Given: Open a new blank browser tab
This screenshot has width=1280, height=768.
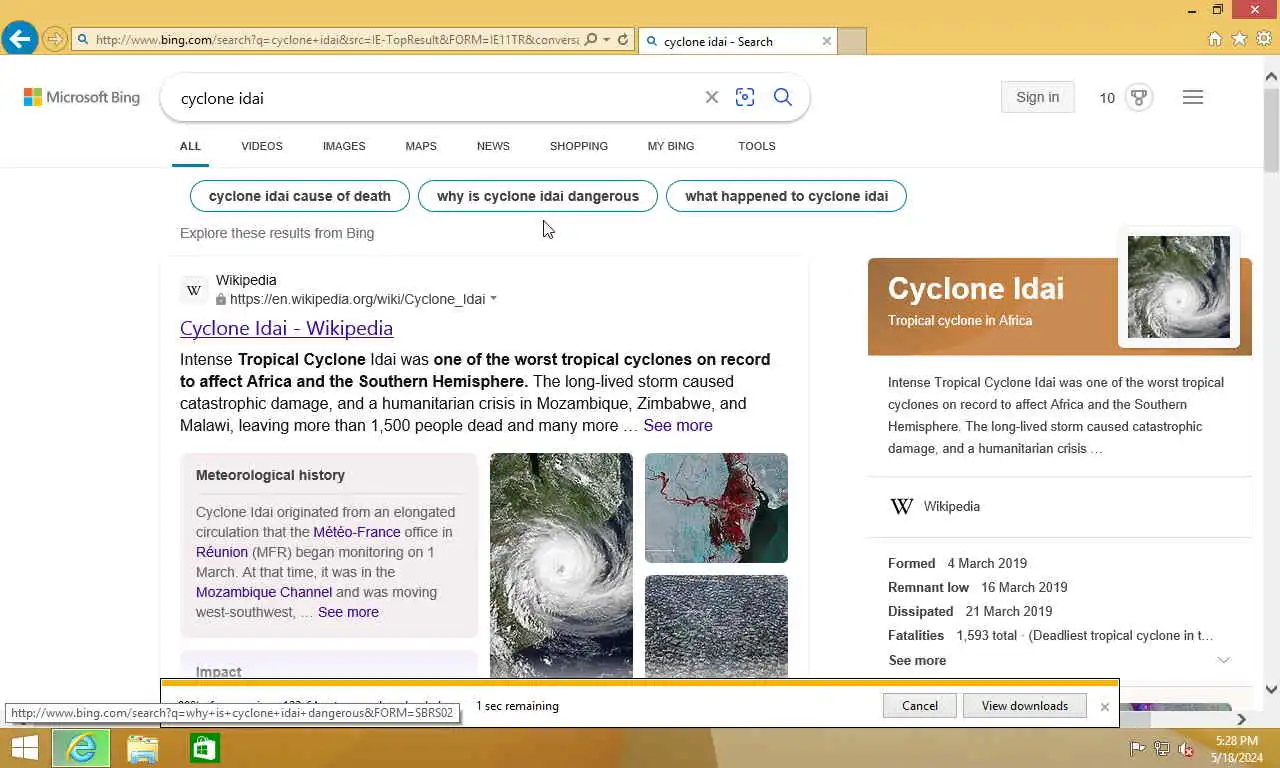Looking at the screenshot, I should pos(852,41).
